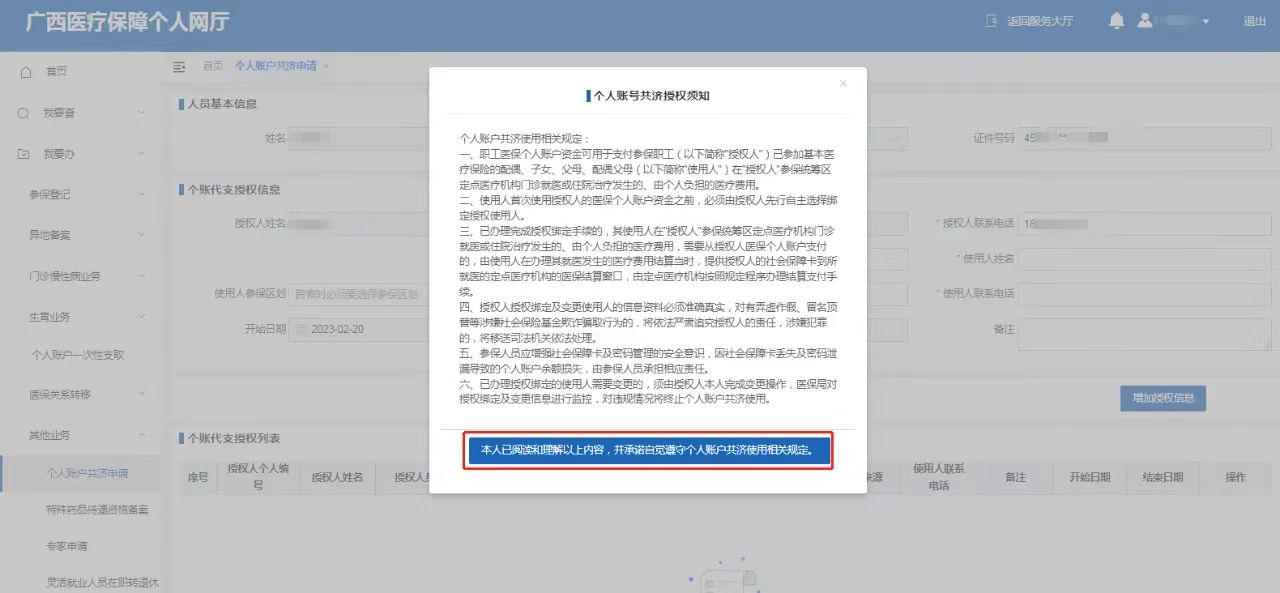Confirm the agreement by clicking 本人已阅读和理解以上内容 button
1280x593 pixels.
(648, 451)
